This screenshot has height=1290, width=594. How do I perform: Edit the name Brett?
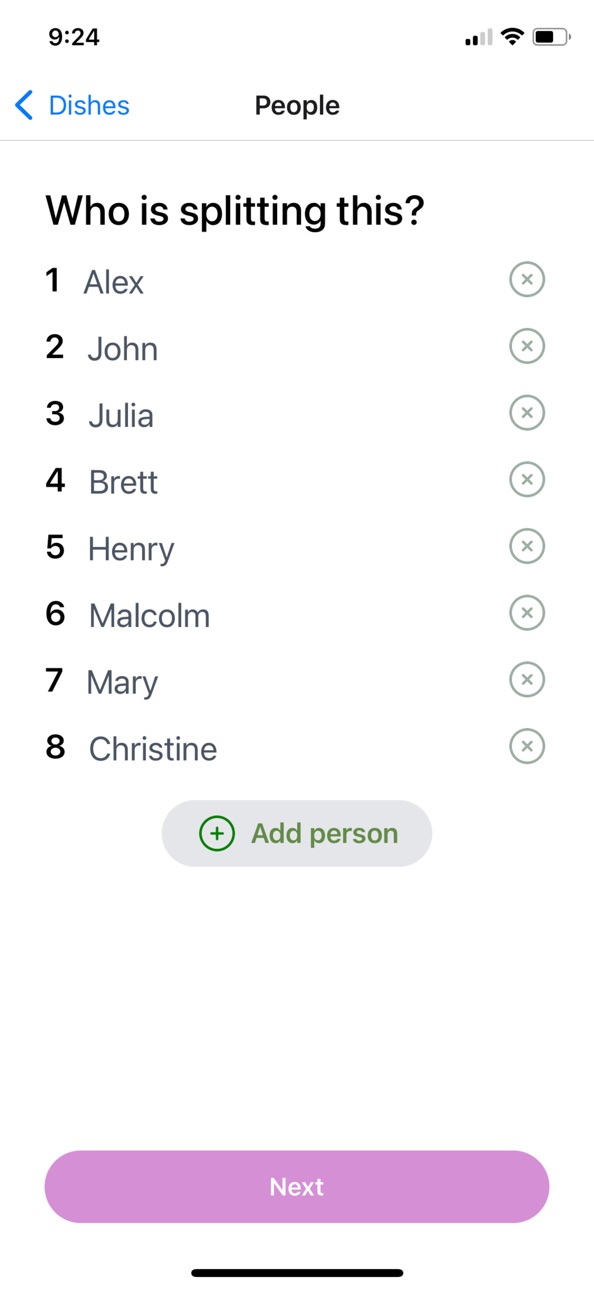pyautogui.click(x=123, y=482)
